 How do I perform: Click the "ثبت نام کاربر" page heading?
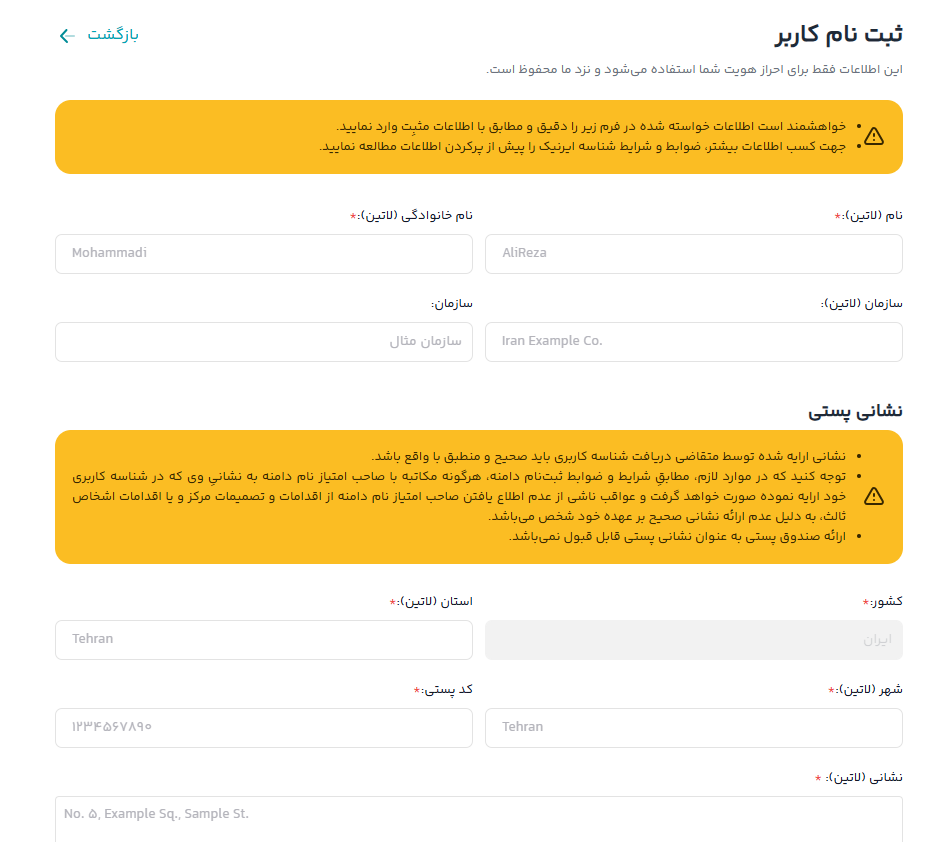[839, 35]
